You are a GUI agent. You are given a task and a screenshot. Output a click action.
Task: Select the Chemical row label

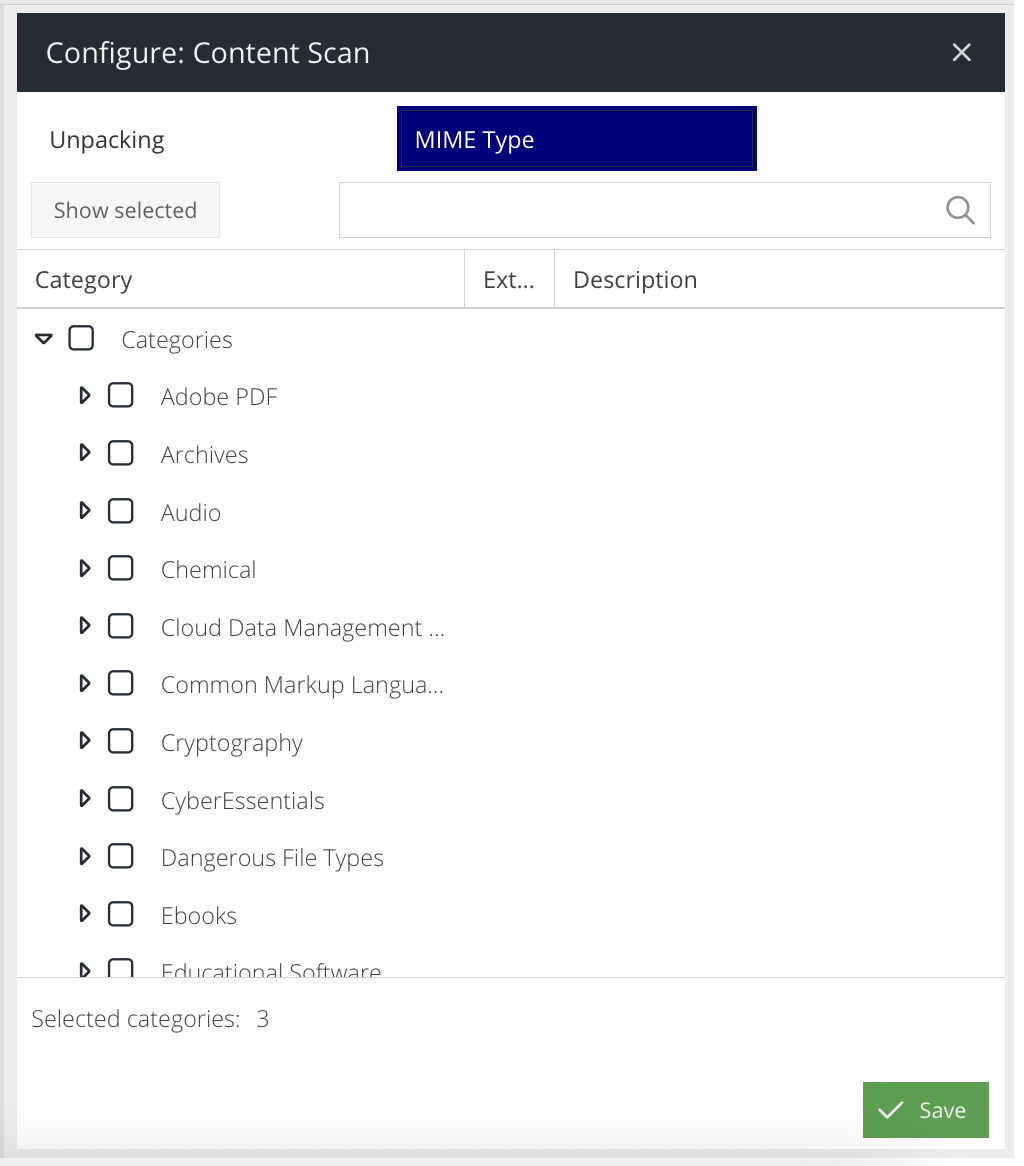208,570
